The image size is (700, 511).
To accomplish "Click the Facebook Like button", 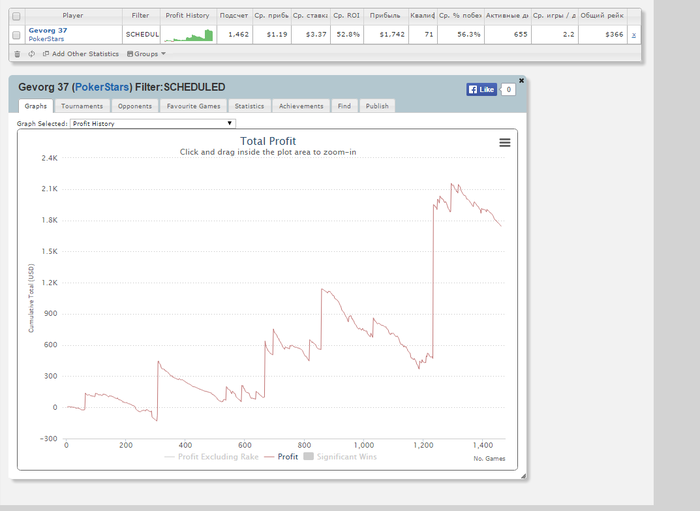I will click(x=481, y=89).
